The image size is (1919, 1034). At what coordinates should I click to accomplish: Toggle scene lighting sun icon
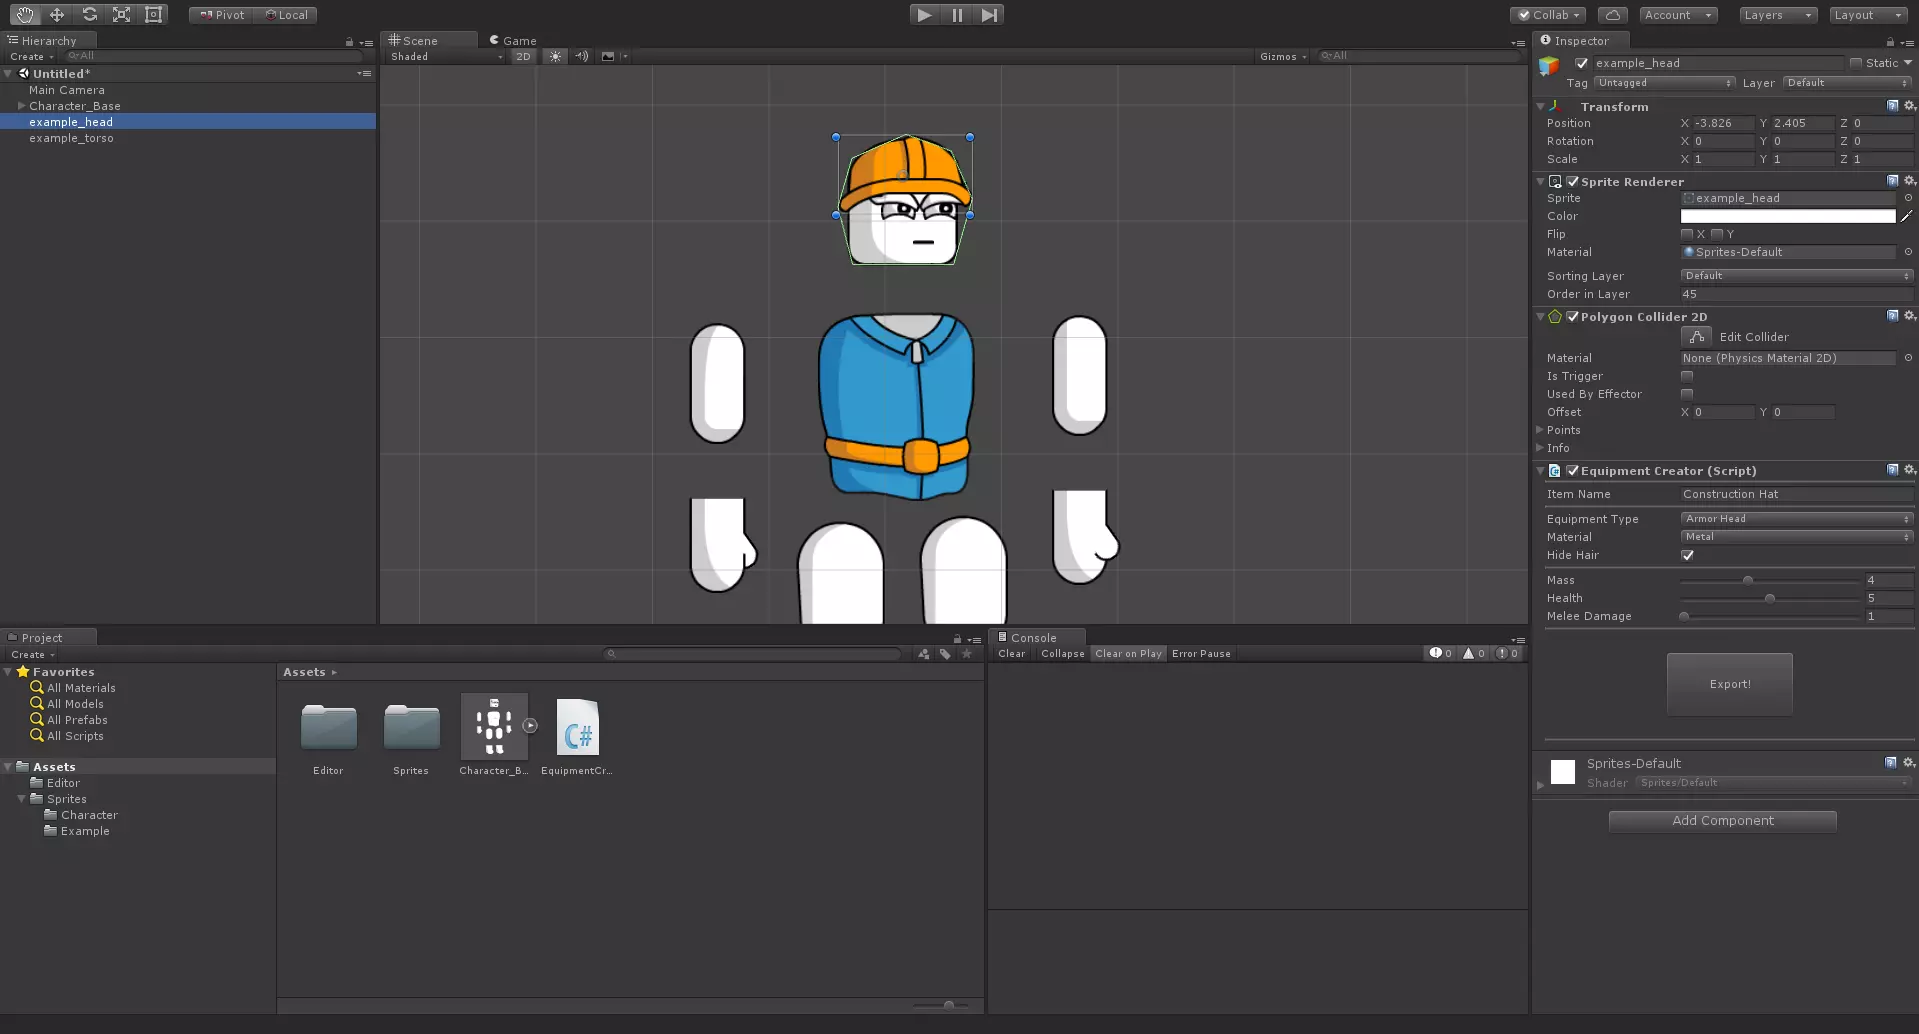tap(555, 57)
